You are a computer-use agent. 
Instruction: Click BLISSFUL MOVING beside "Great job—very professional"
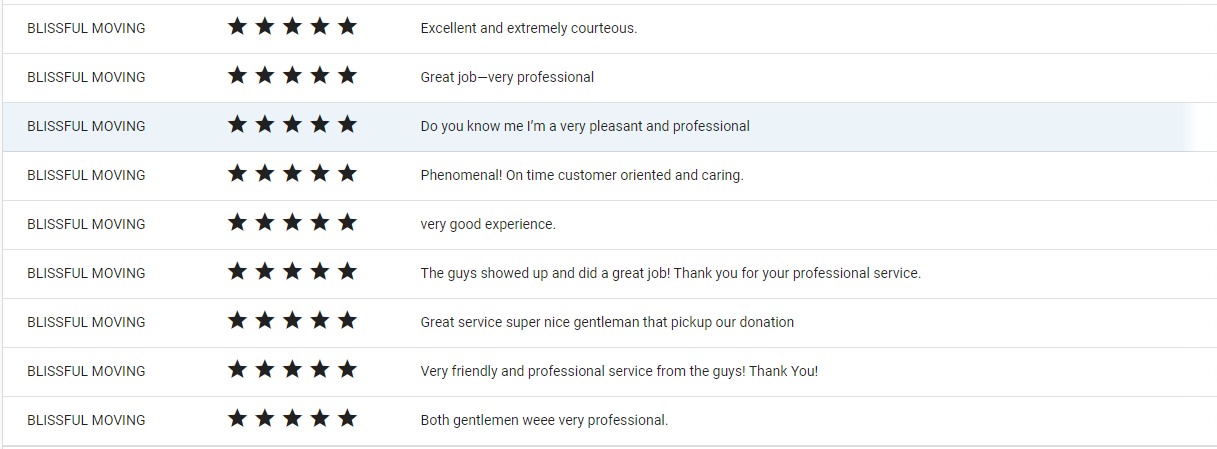pos(86,77)
